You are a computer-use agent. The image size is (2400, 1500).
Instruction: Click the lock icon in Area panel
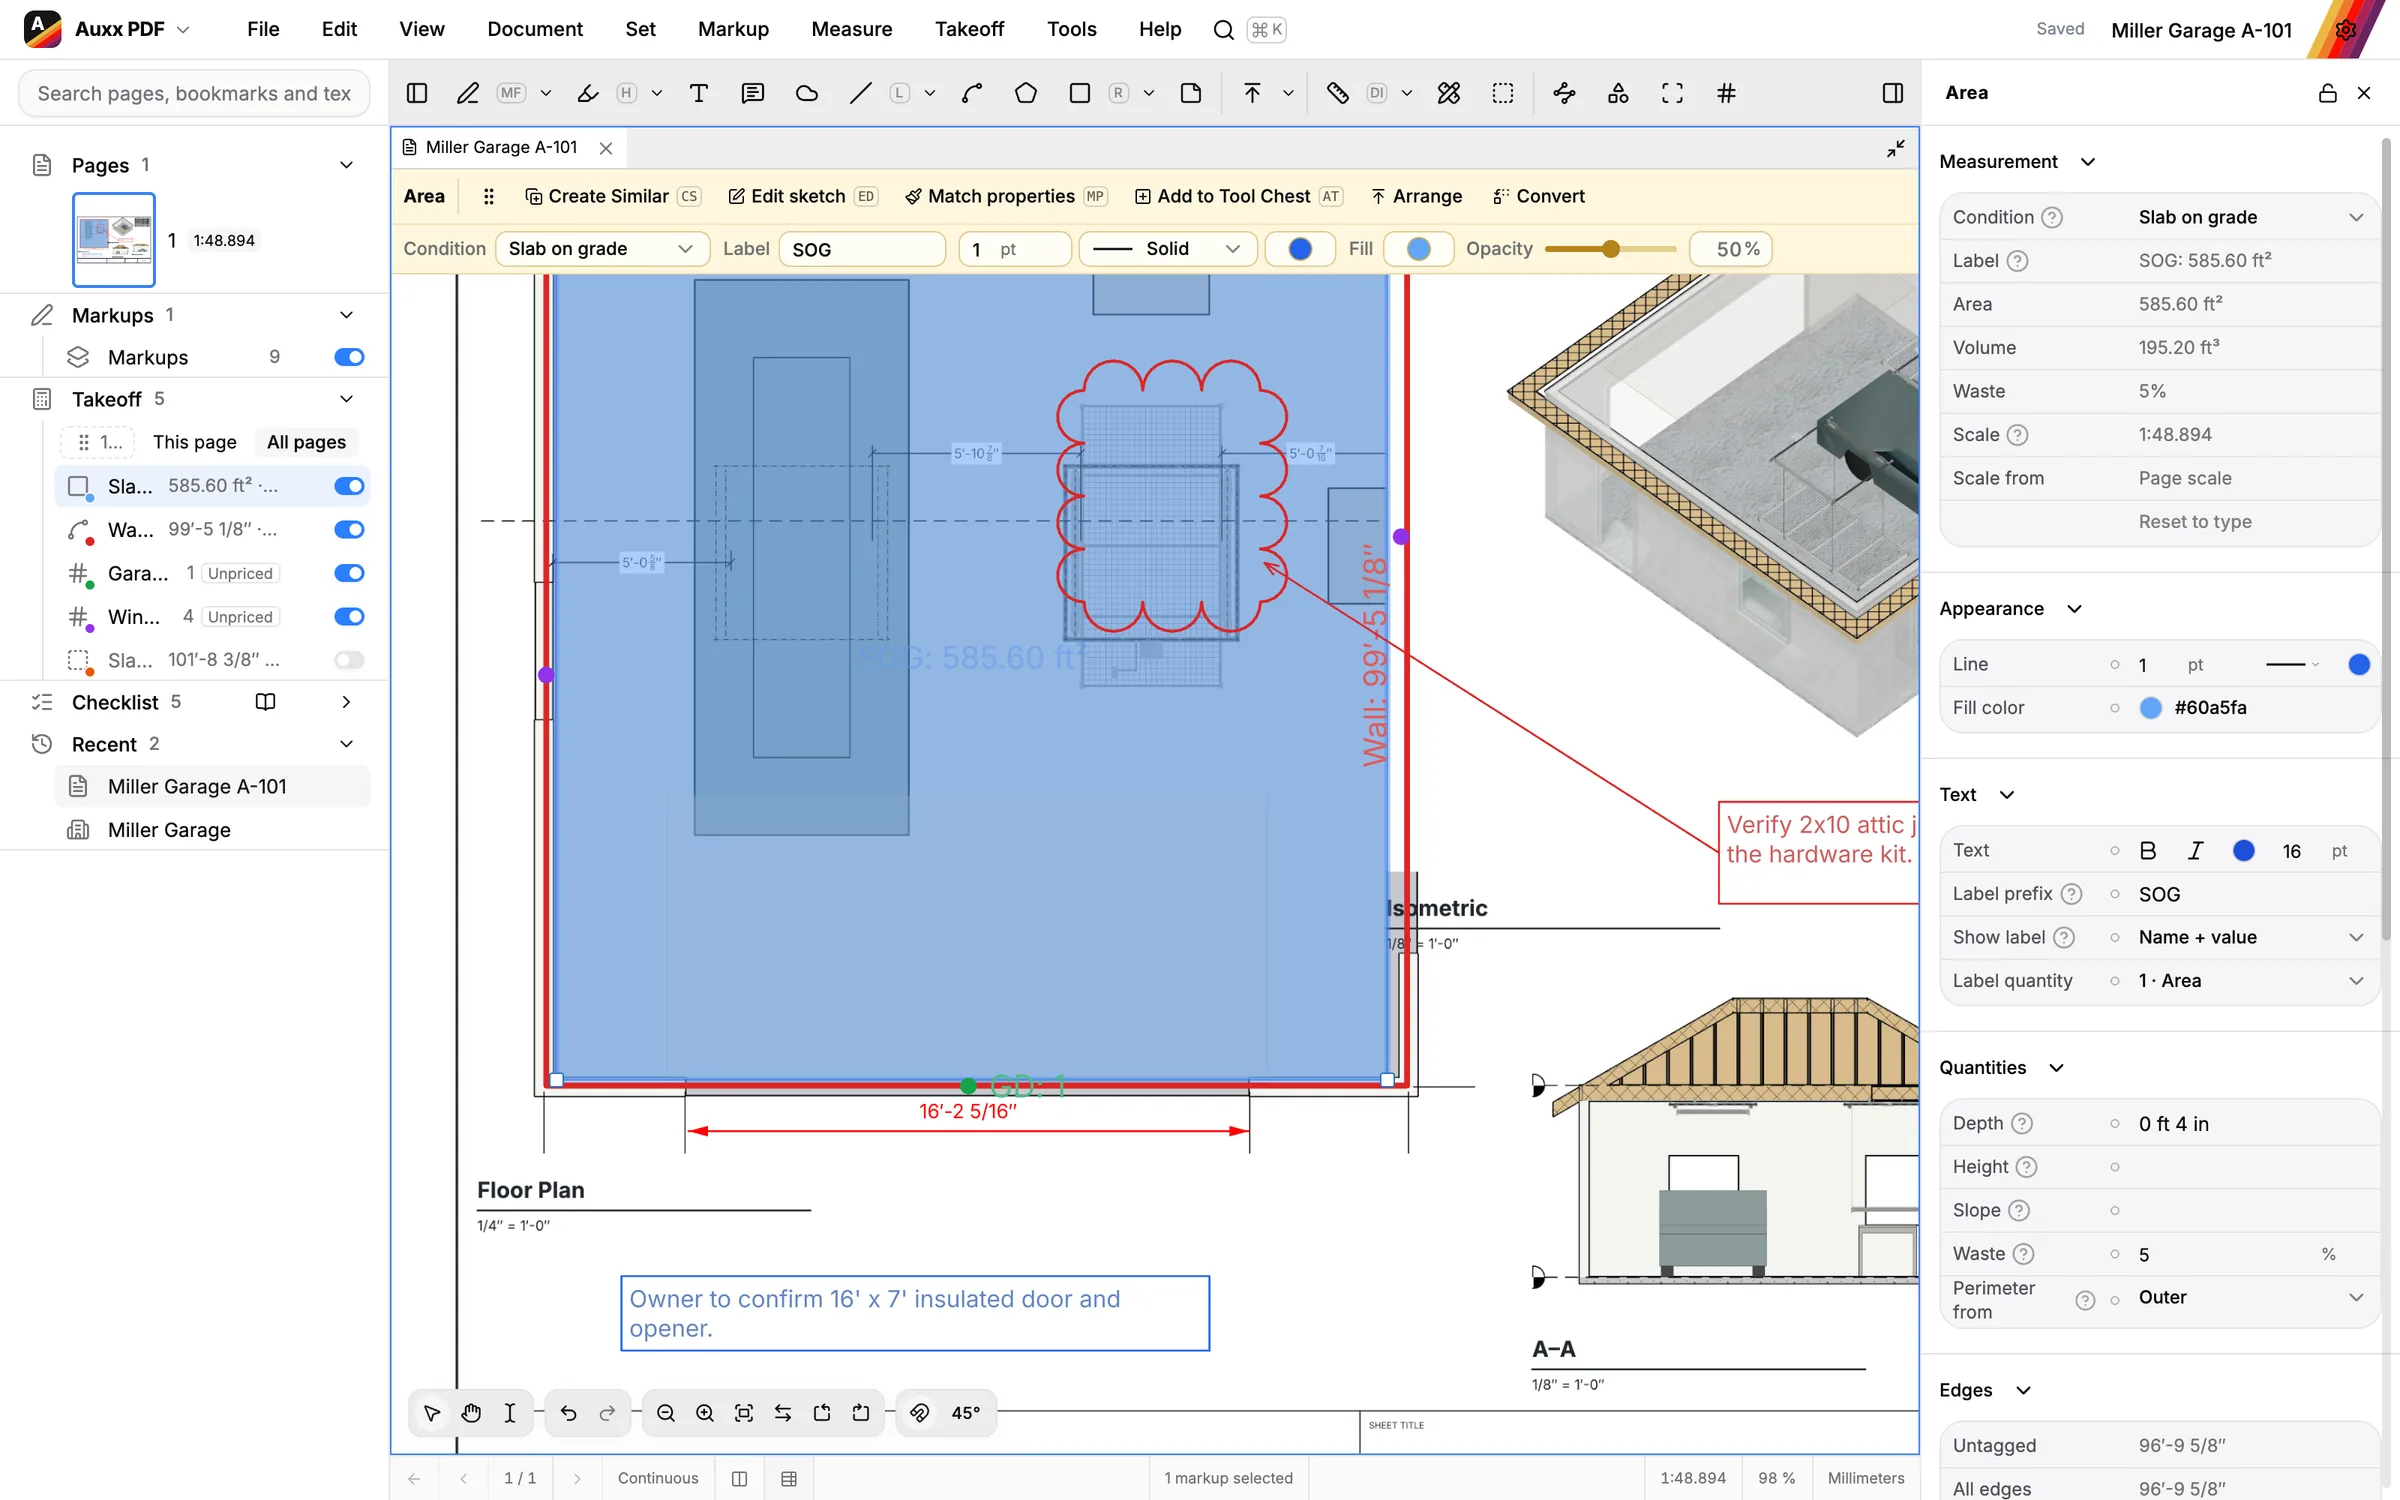[2328, 93]
